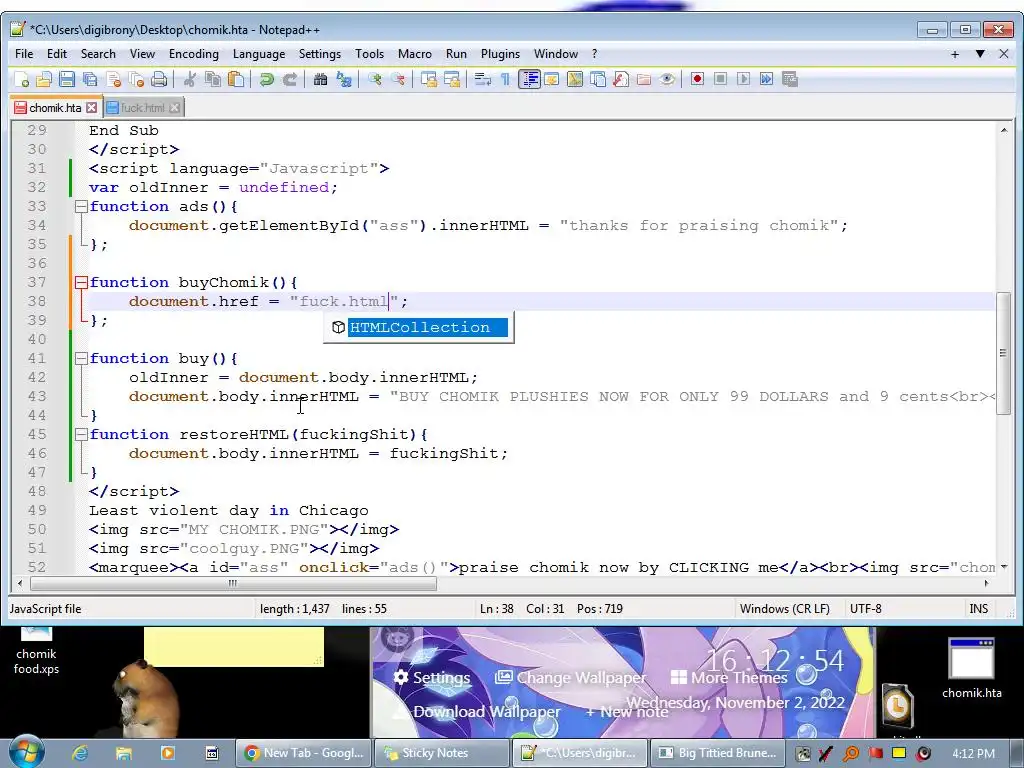Click the Copy toolbar icon
Screen dimensions: 1024x768
tap(213, 79)
